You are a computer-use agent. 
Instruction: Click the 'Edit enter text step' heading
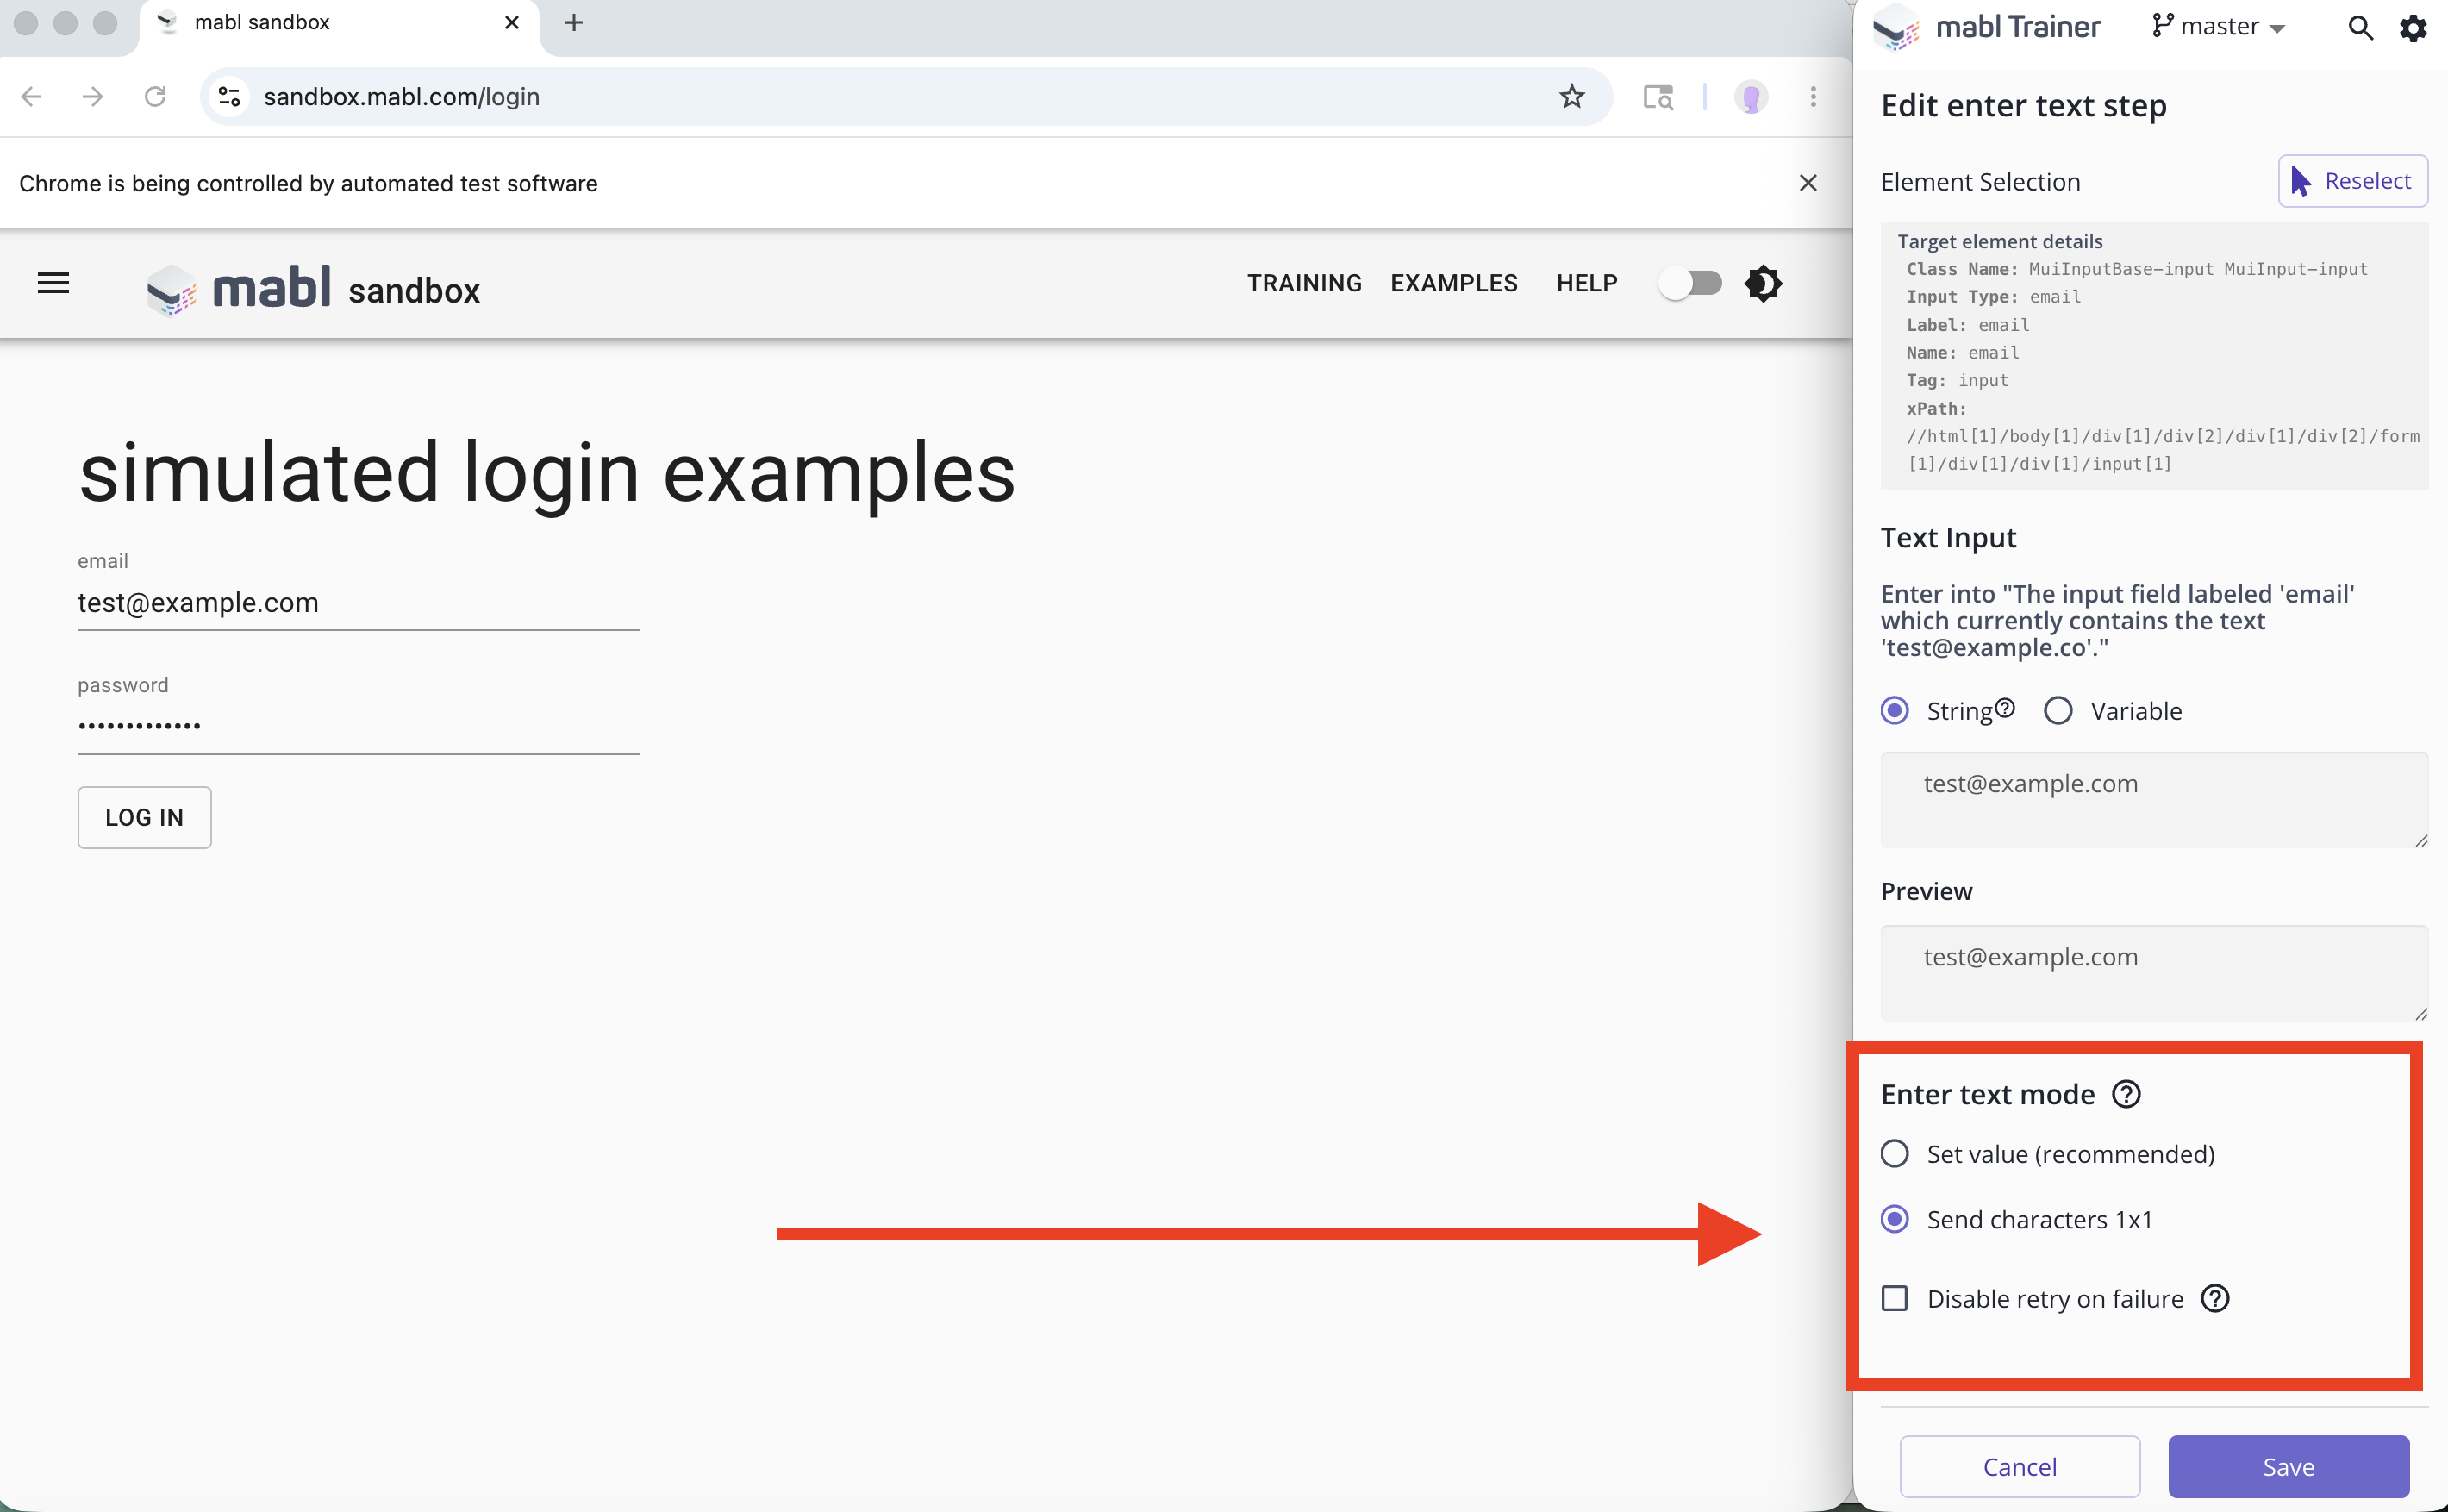[2024, 105]
